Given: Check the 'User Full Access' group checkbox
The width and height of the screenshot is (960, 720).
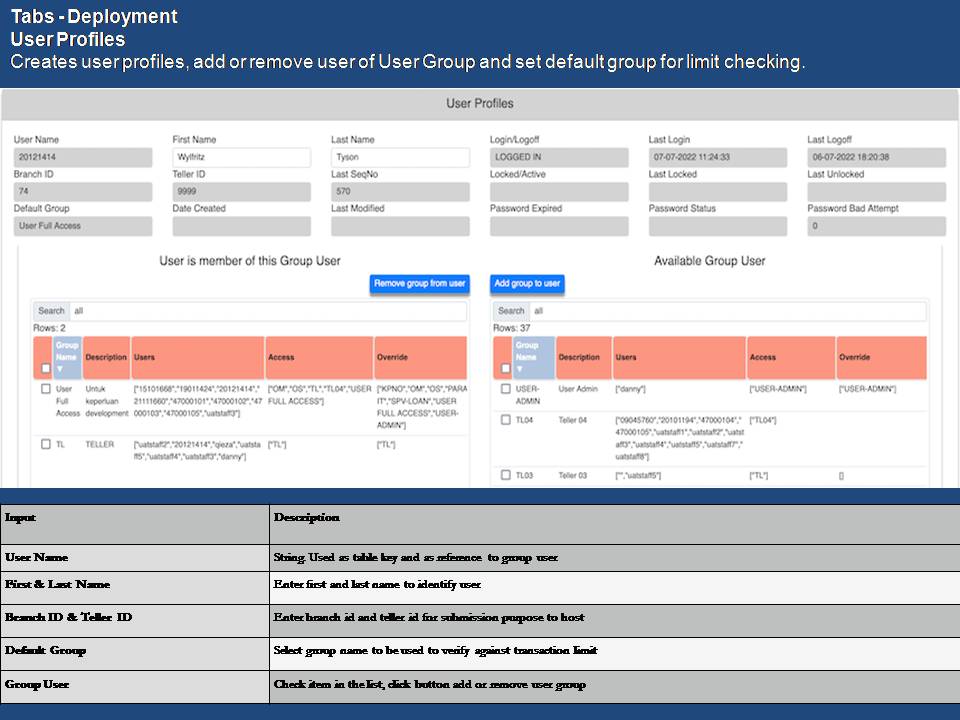Looking at the screenshot, I should pyautogui.click(x=46, y=389).
